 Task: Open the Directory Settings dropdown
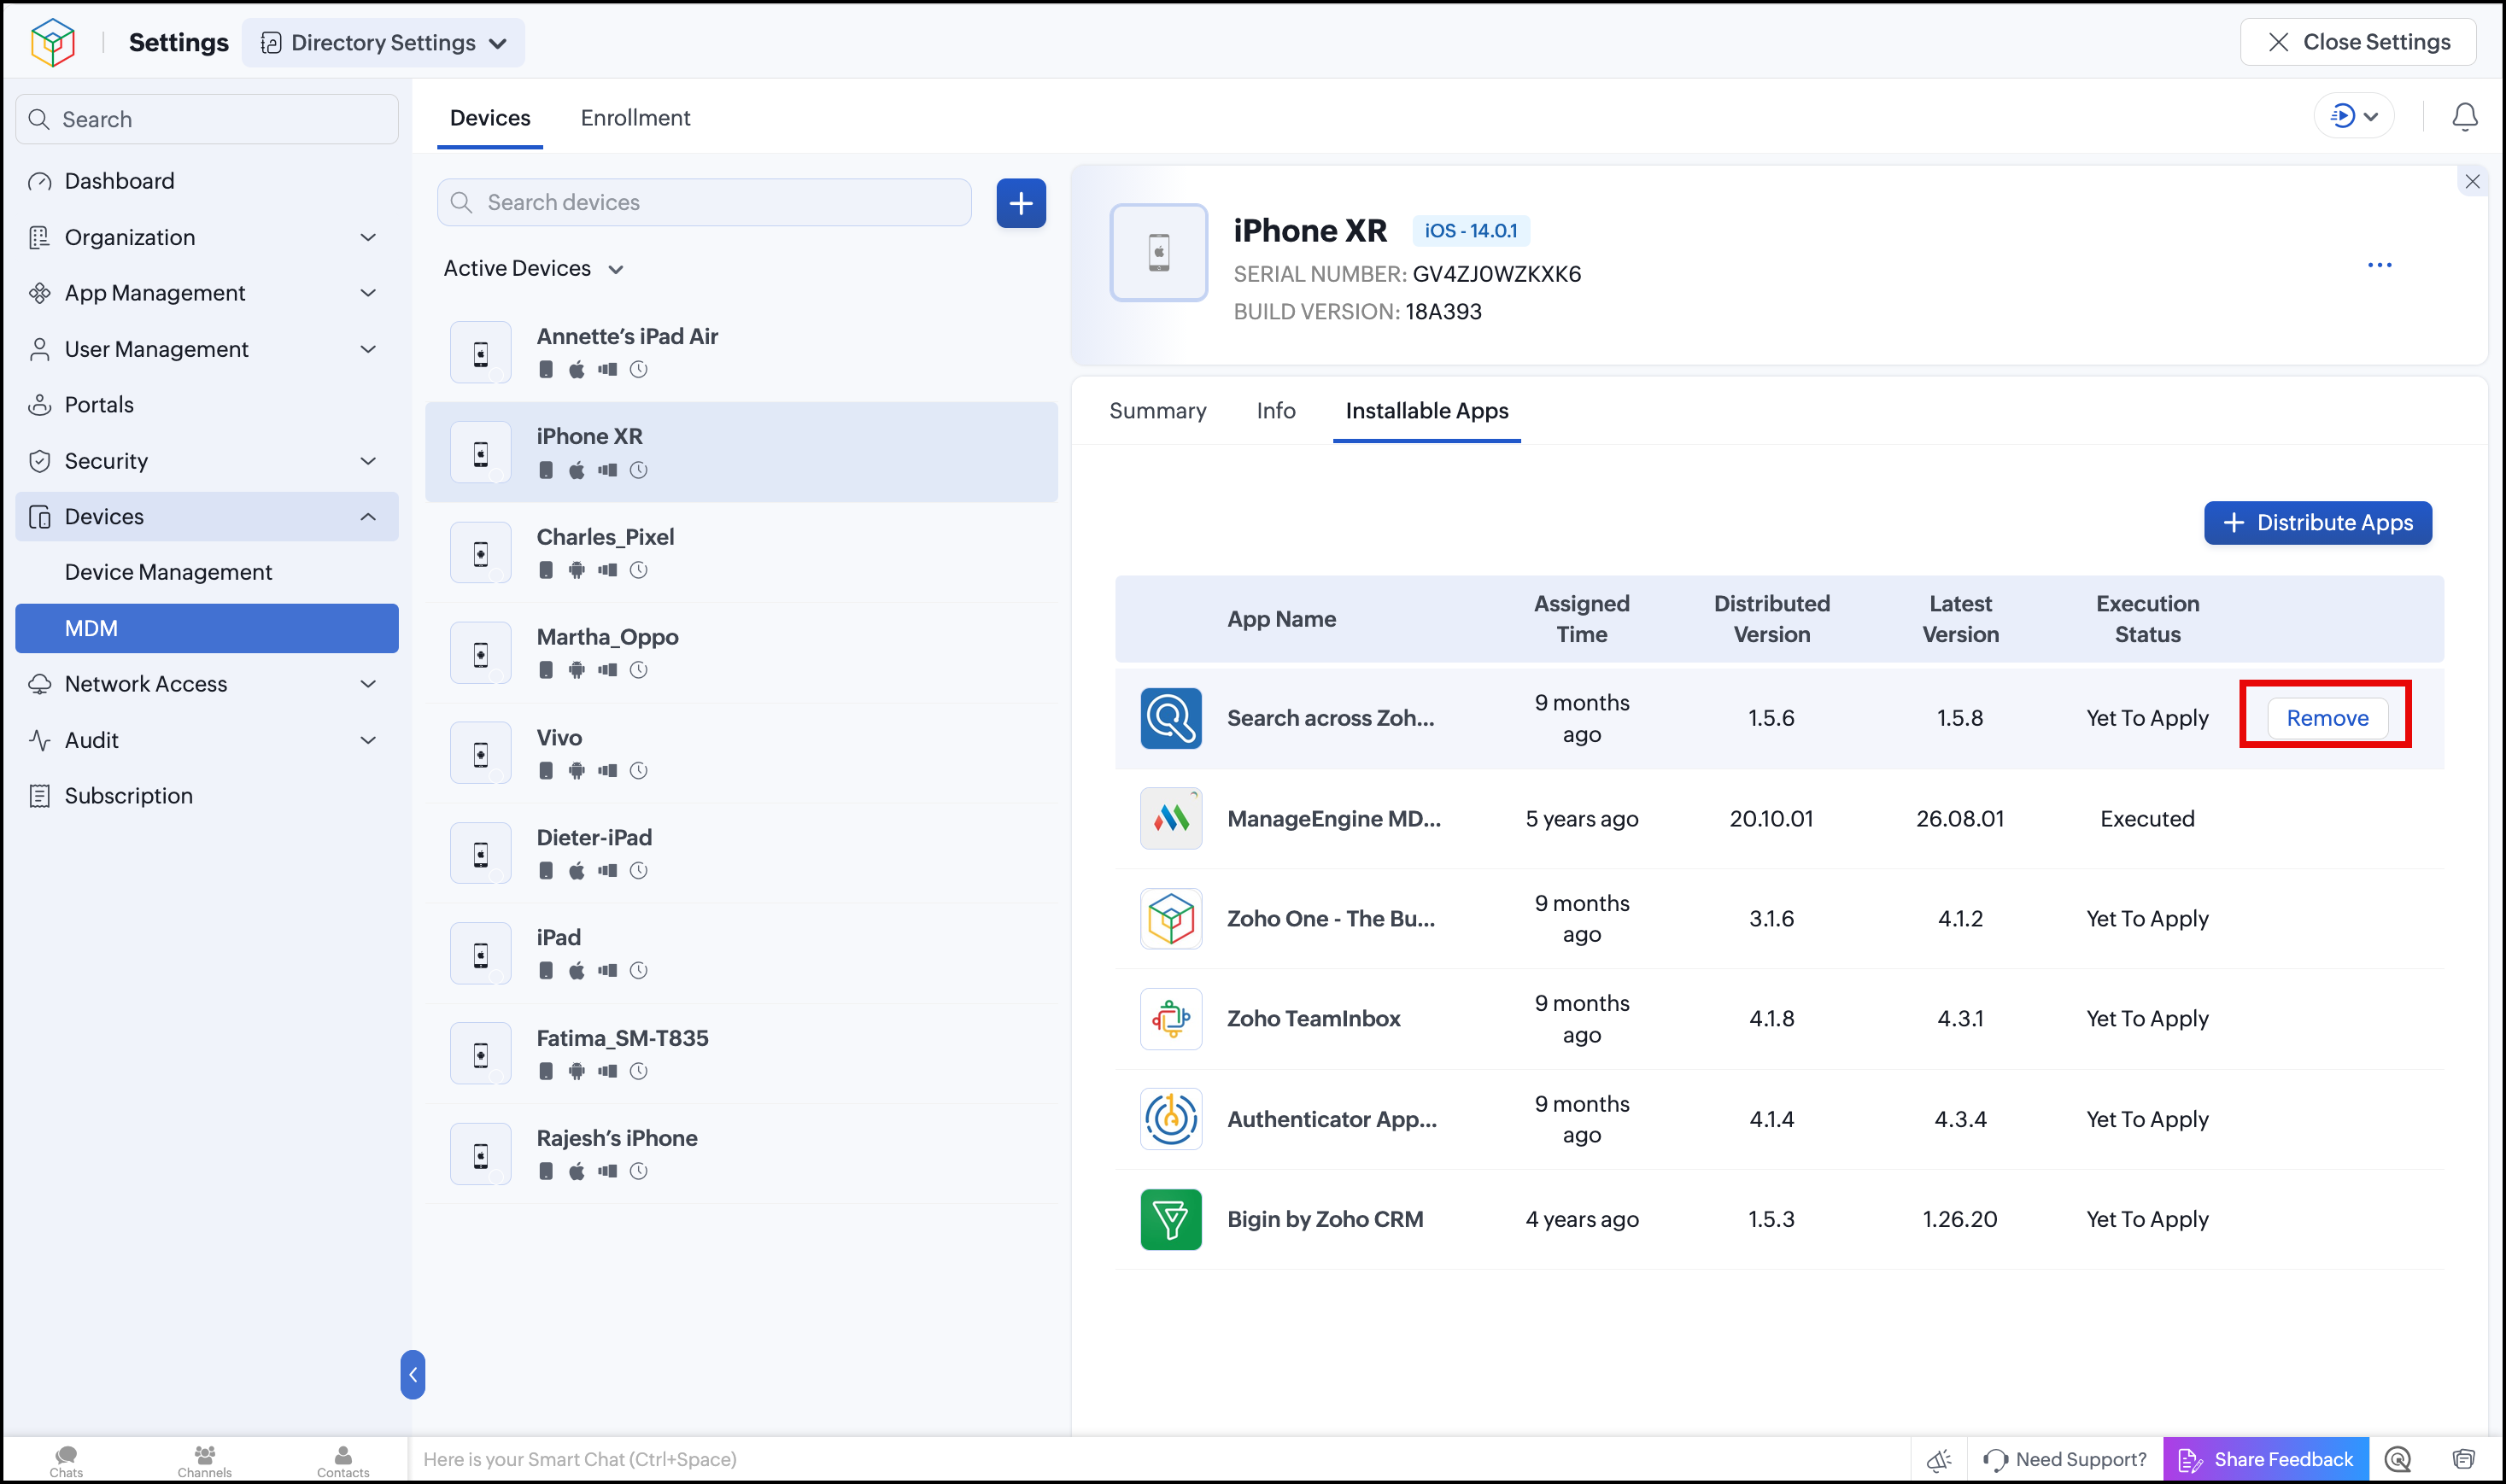tap(384, 42)
